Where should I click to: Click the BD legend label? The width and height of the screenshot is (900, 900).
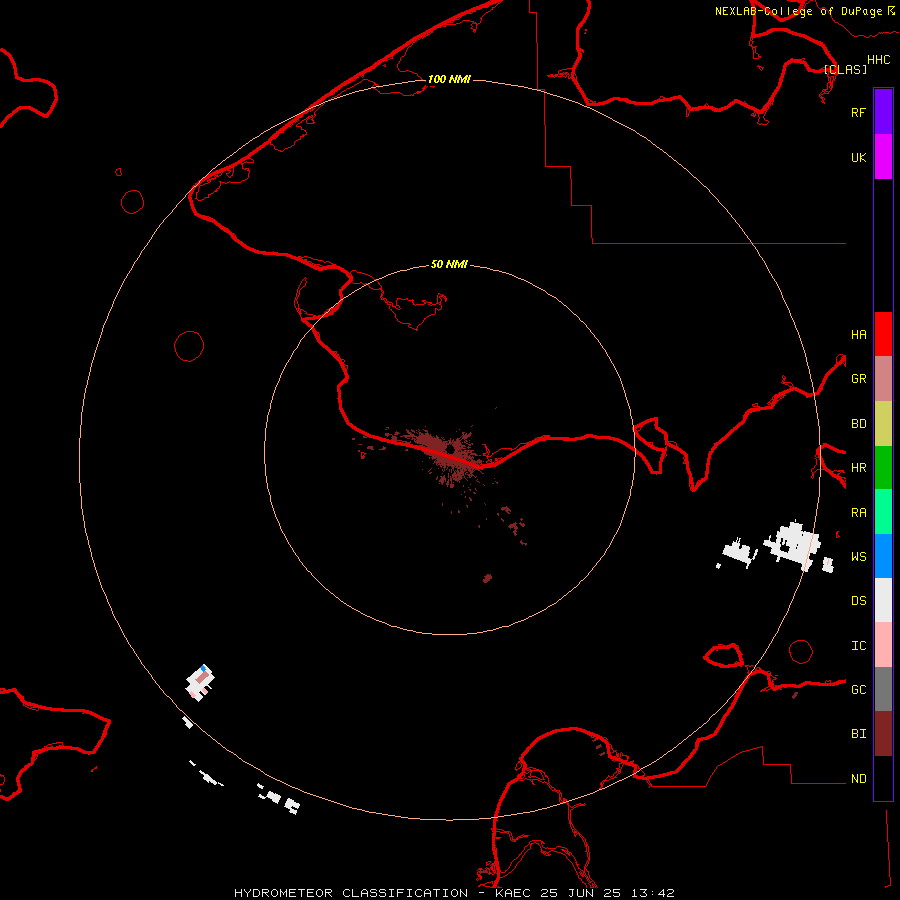858,424
